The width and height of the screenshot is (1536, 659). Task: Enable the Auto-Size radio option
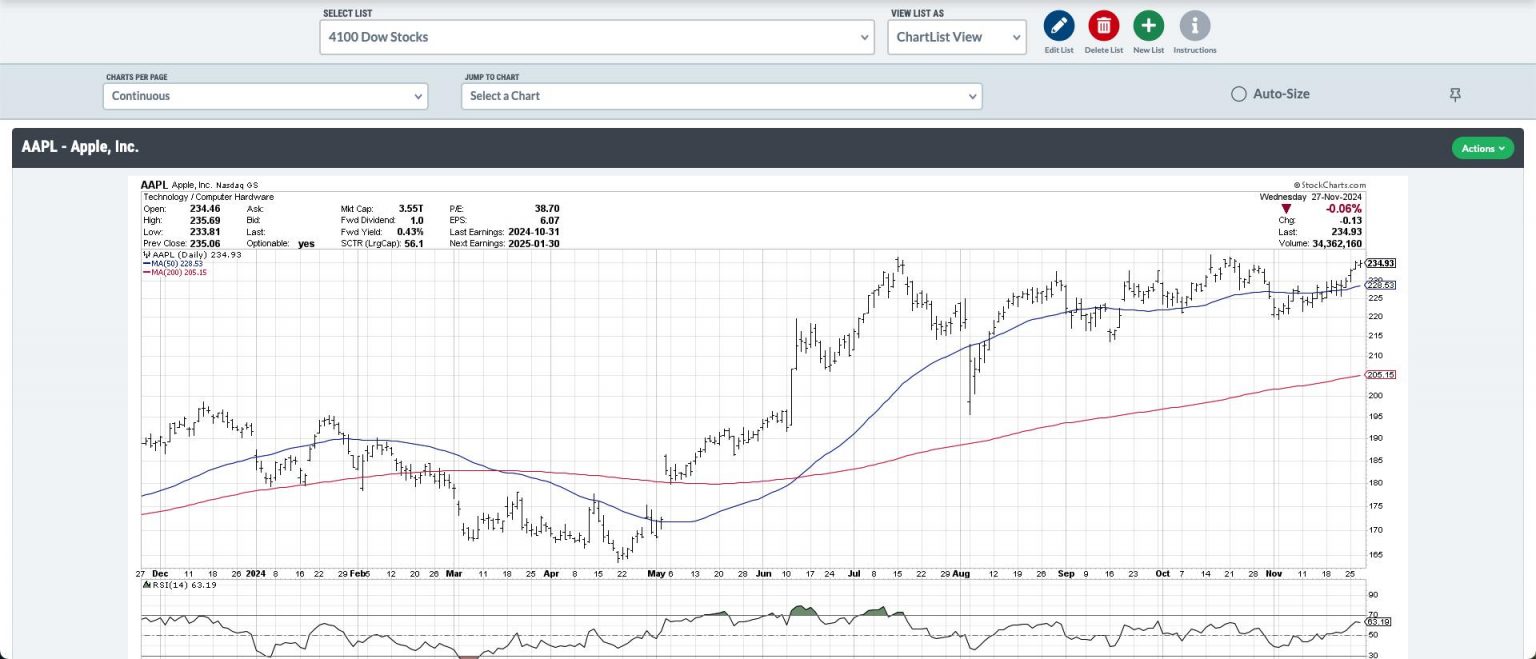pos(1238,94)
